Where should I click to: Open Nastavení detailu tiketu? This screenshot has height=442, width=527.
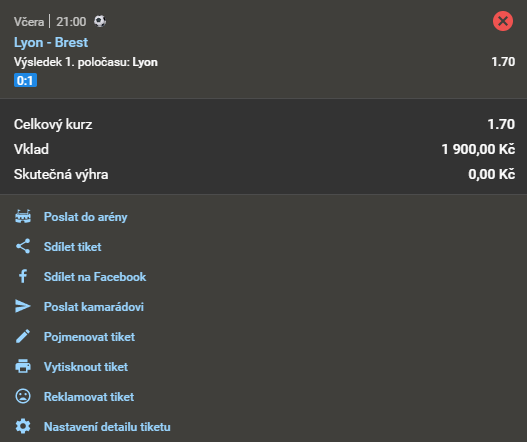pyautogui.click(x=107, y=427)
